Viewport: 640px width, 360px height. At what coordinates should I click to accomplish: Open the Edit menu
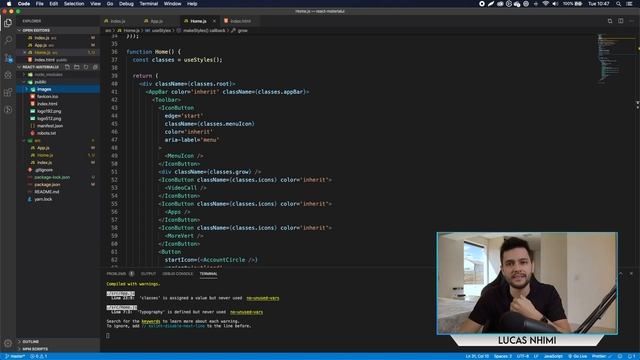(53, 4)
